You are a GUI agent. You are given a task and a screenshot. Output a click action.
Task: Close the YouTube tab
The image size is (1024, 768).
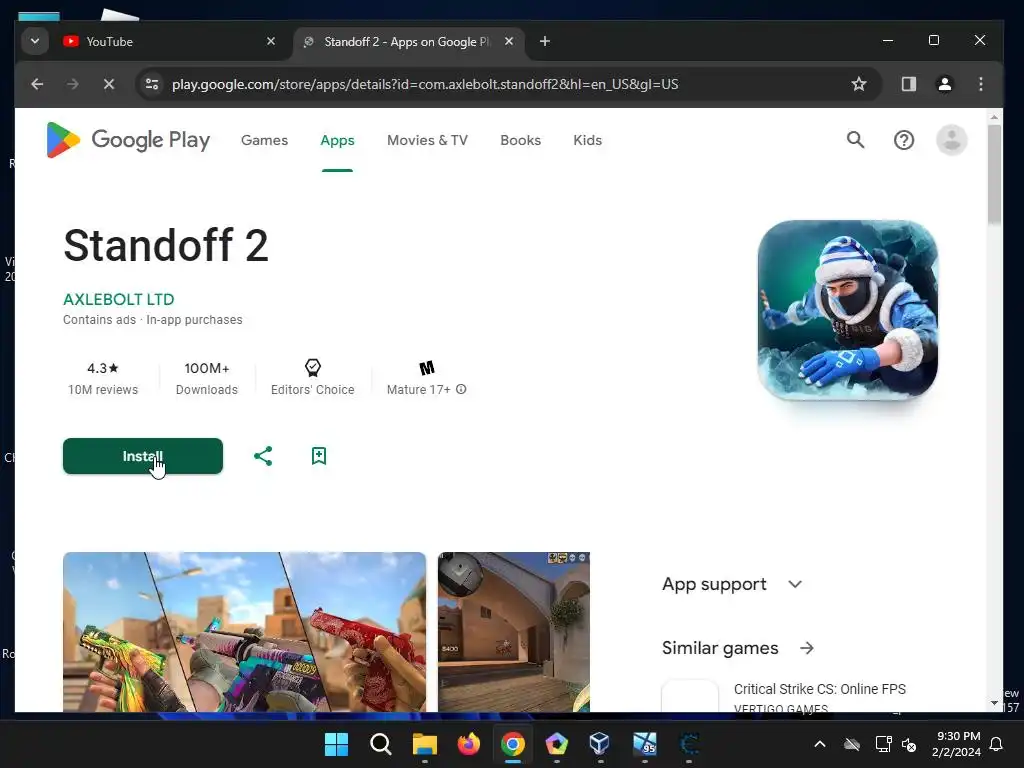(x=271, y=41)
